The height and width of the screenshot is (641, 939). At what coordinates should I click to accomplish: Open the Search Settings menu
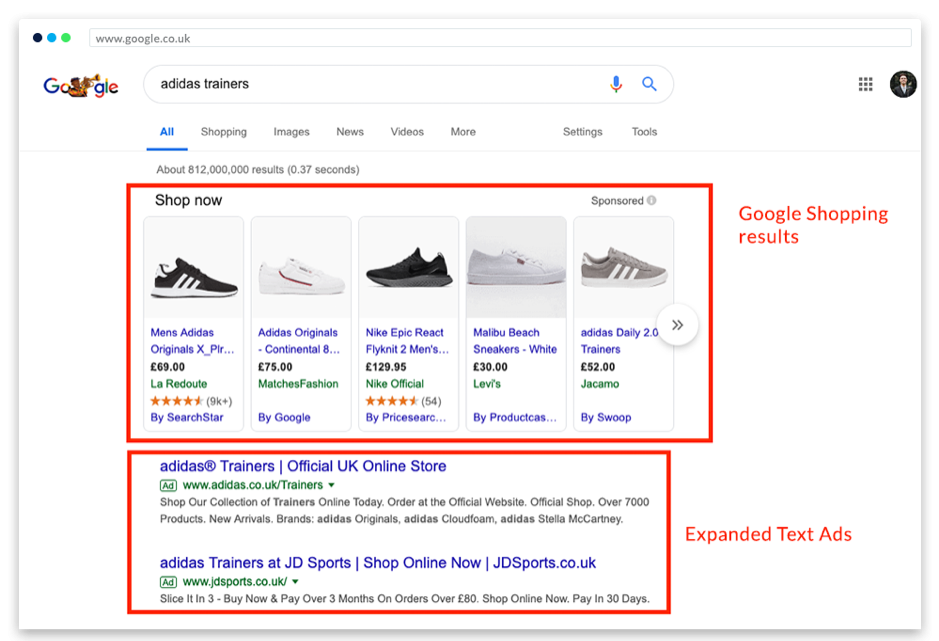tap(582, 132)
